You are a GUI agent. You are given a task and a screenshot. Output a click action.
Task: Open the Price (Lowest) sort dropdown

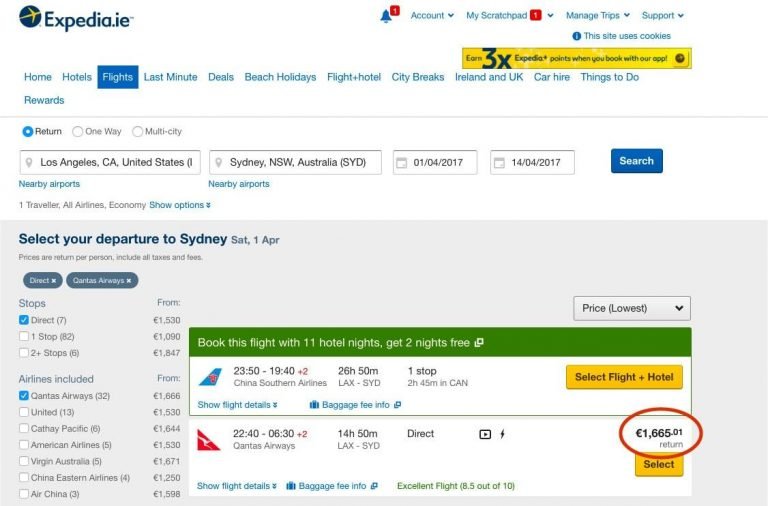pyautogui.click(x=632, y=308)
